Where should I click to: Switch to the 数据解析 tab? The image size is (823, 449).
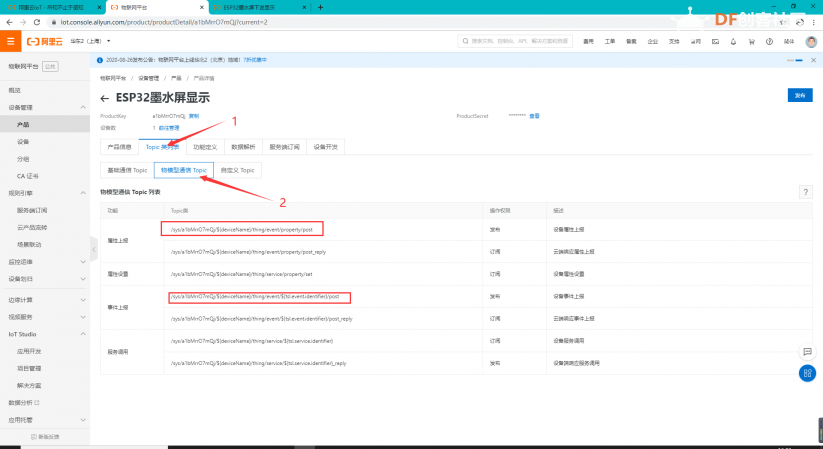click(243, 147)
